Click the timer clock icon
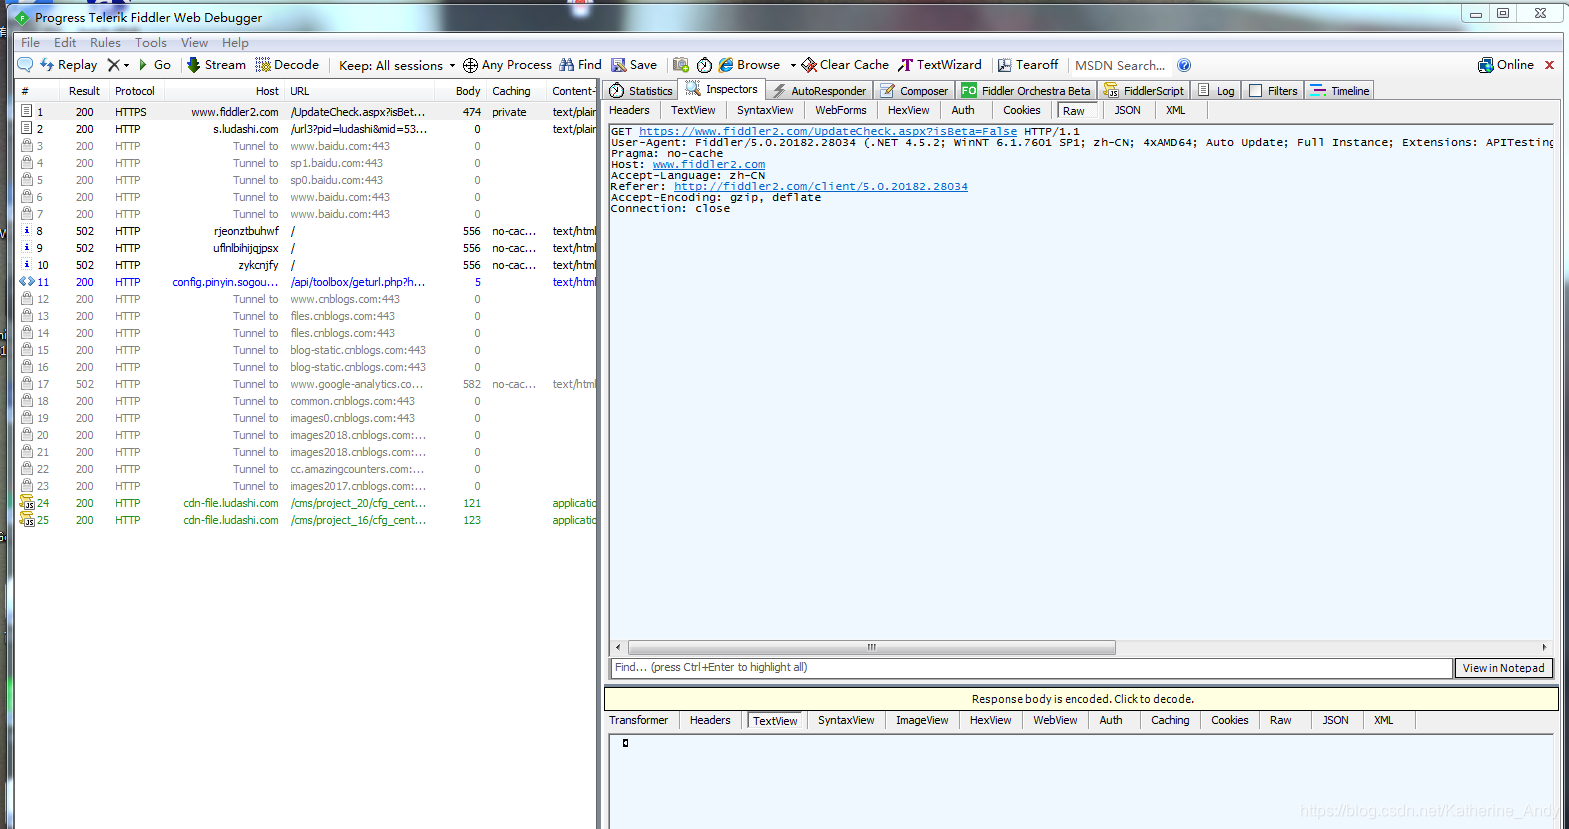Viewport: 1569px width, 829px height. [704, 65]
